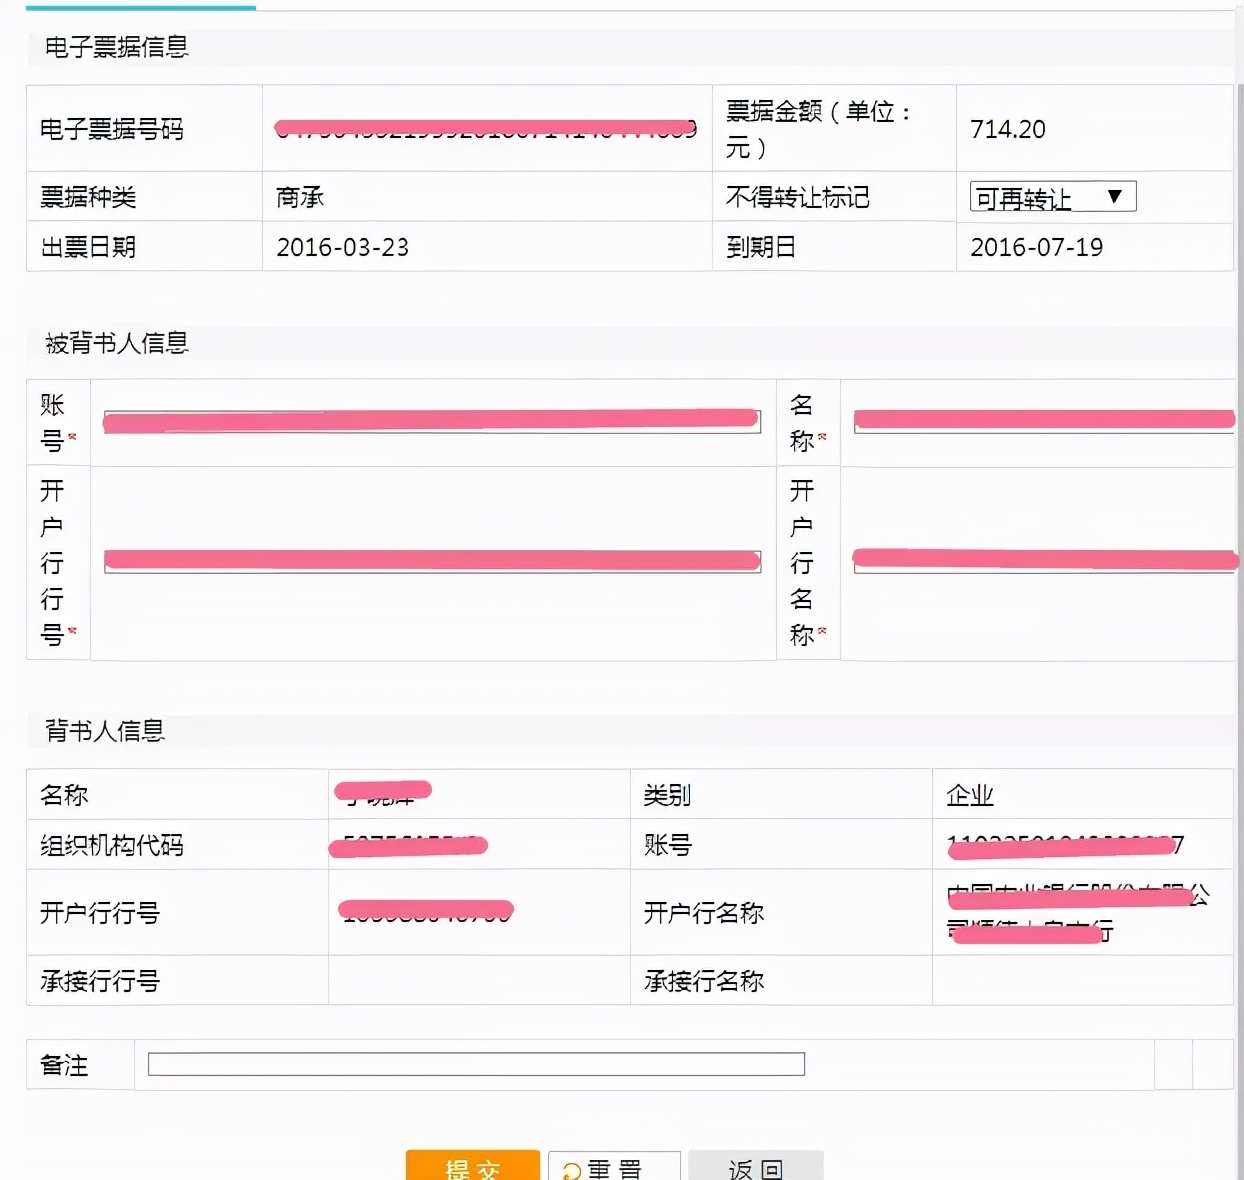This screenshot has width=1244, height=1180.
Task: Click inside the 备注 remarks input box
Action: pyautogui.click(x=475, y=1064)
